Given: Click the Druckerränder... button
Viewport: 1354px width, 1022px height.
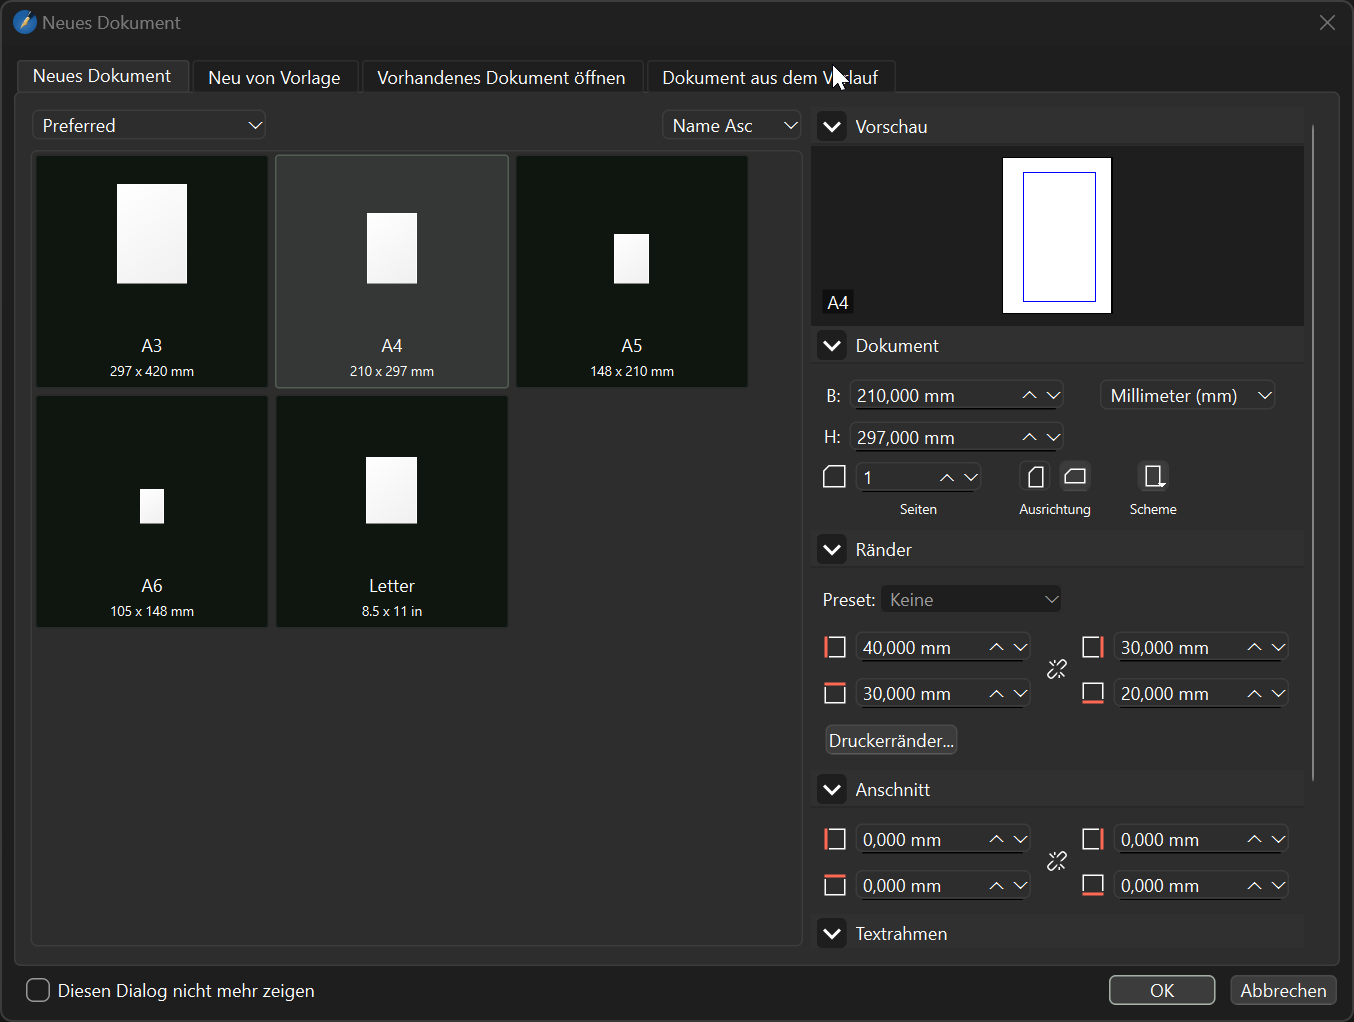Looking at the screenshot, I should tap(891, 741).
